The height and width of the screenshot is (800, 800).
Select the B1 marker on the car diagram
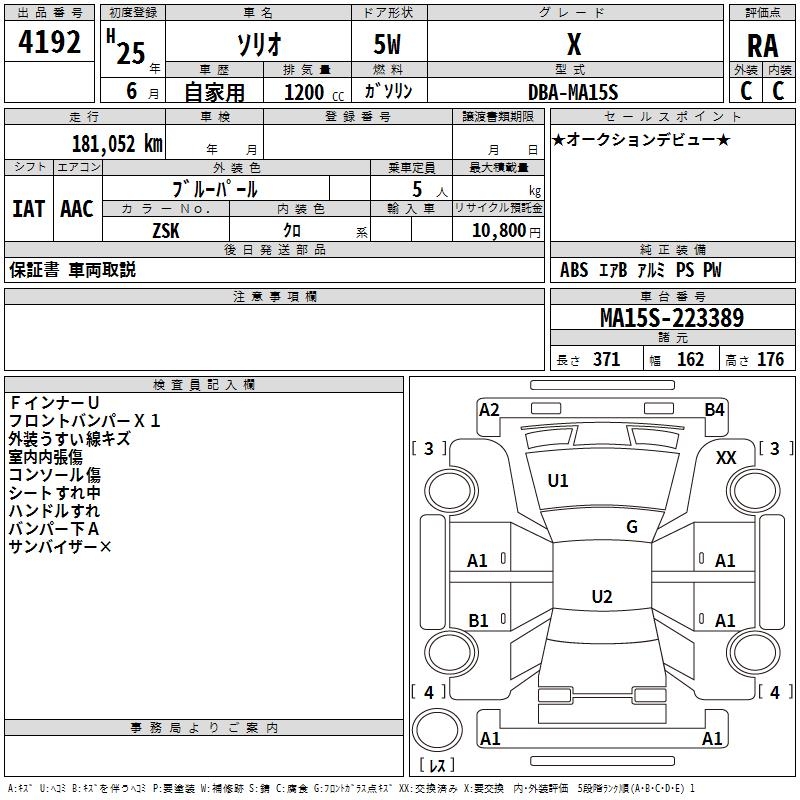click(x=478, y=621)
